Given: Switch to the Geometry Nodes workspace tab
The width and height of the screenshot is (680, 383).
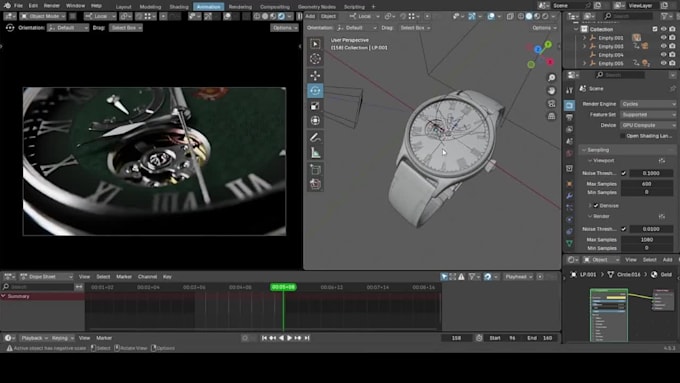Looking at the screenshot, I should [x=317, y=7].
